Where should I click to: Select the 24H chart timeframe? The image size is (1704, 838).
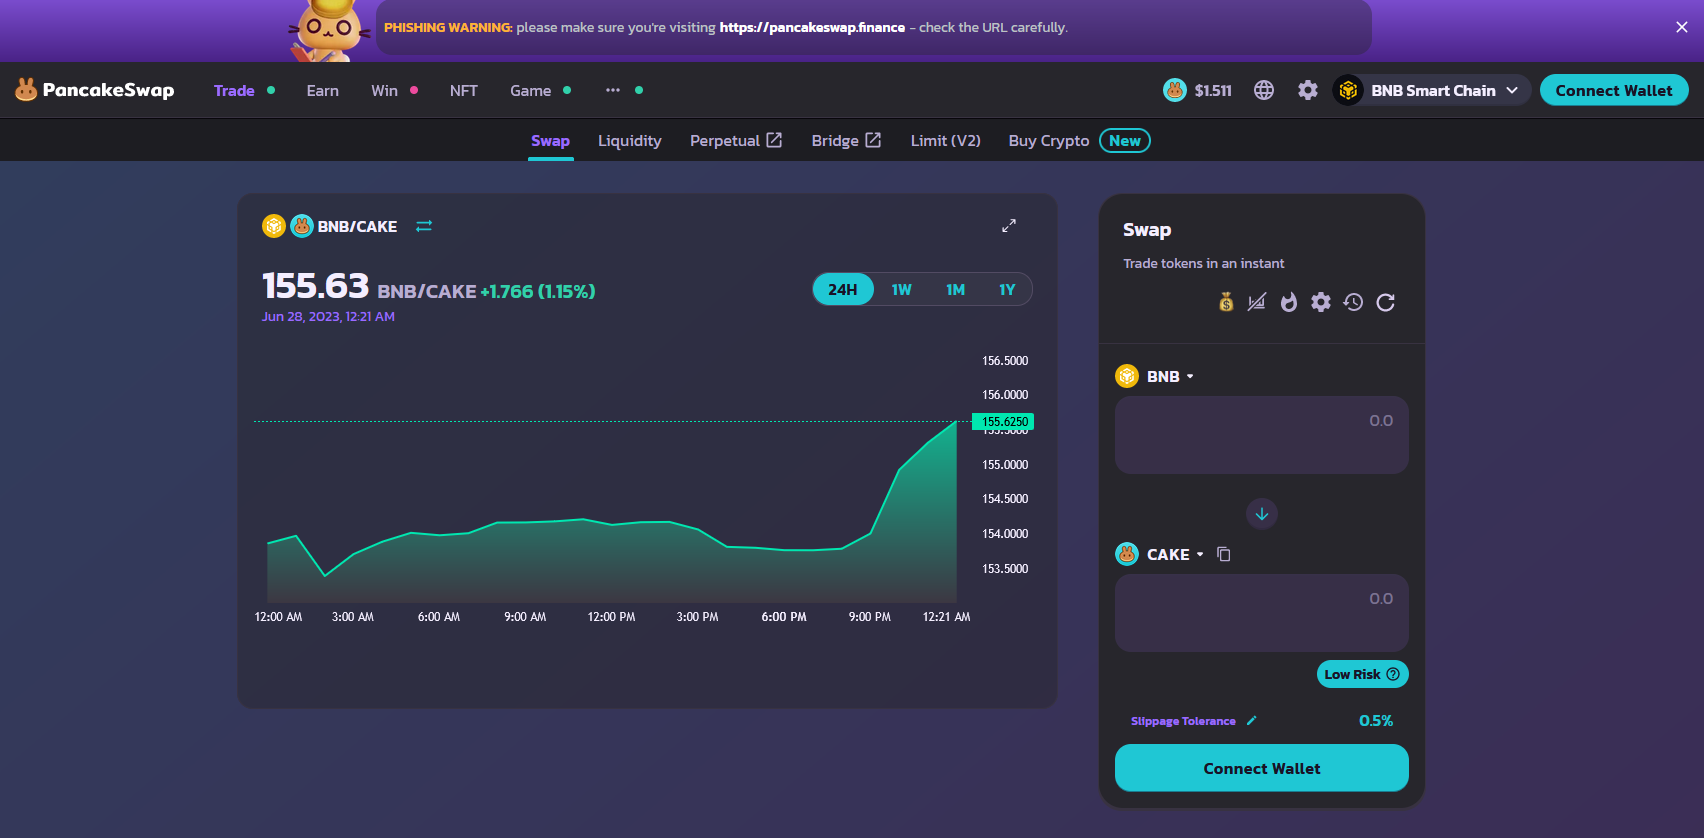pos(843,290)
